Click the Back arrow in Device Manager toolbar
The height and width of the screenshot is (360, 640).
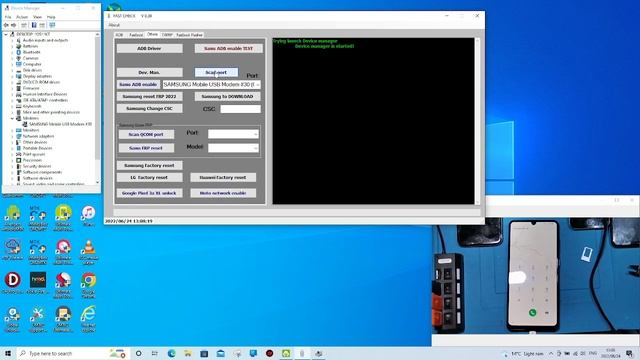tap(6, 25)
